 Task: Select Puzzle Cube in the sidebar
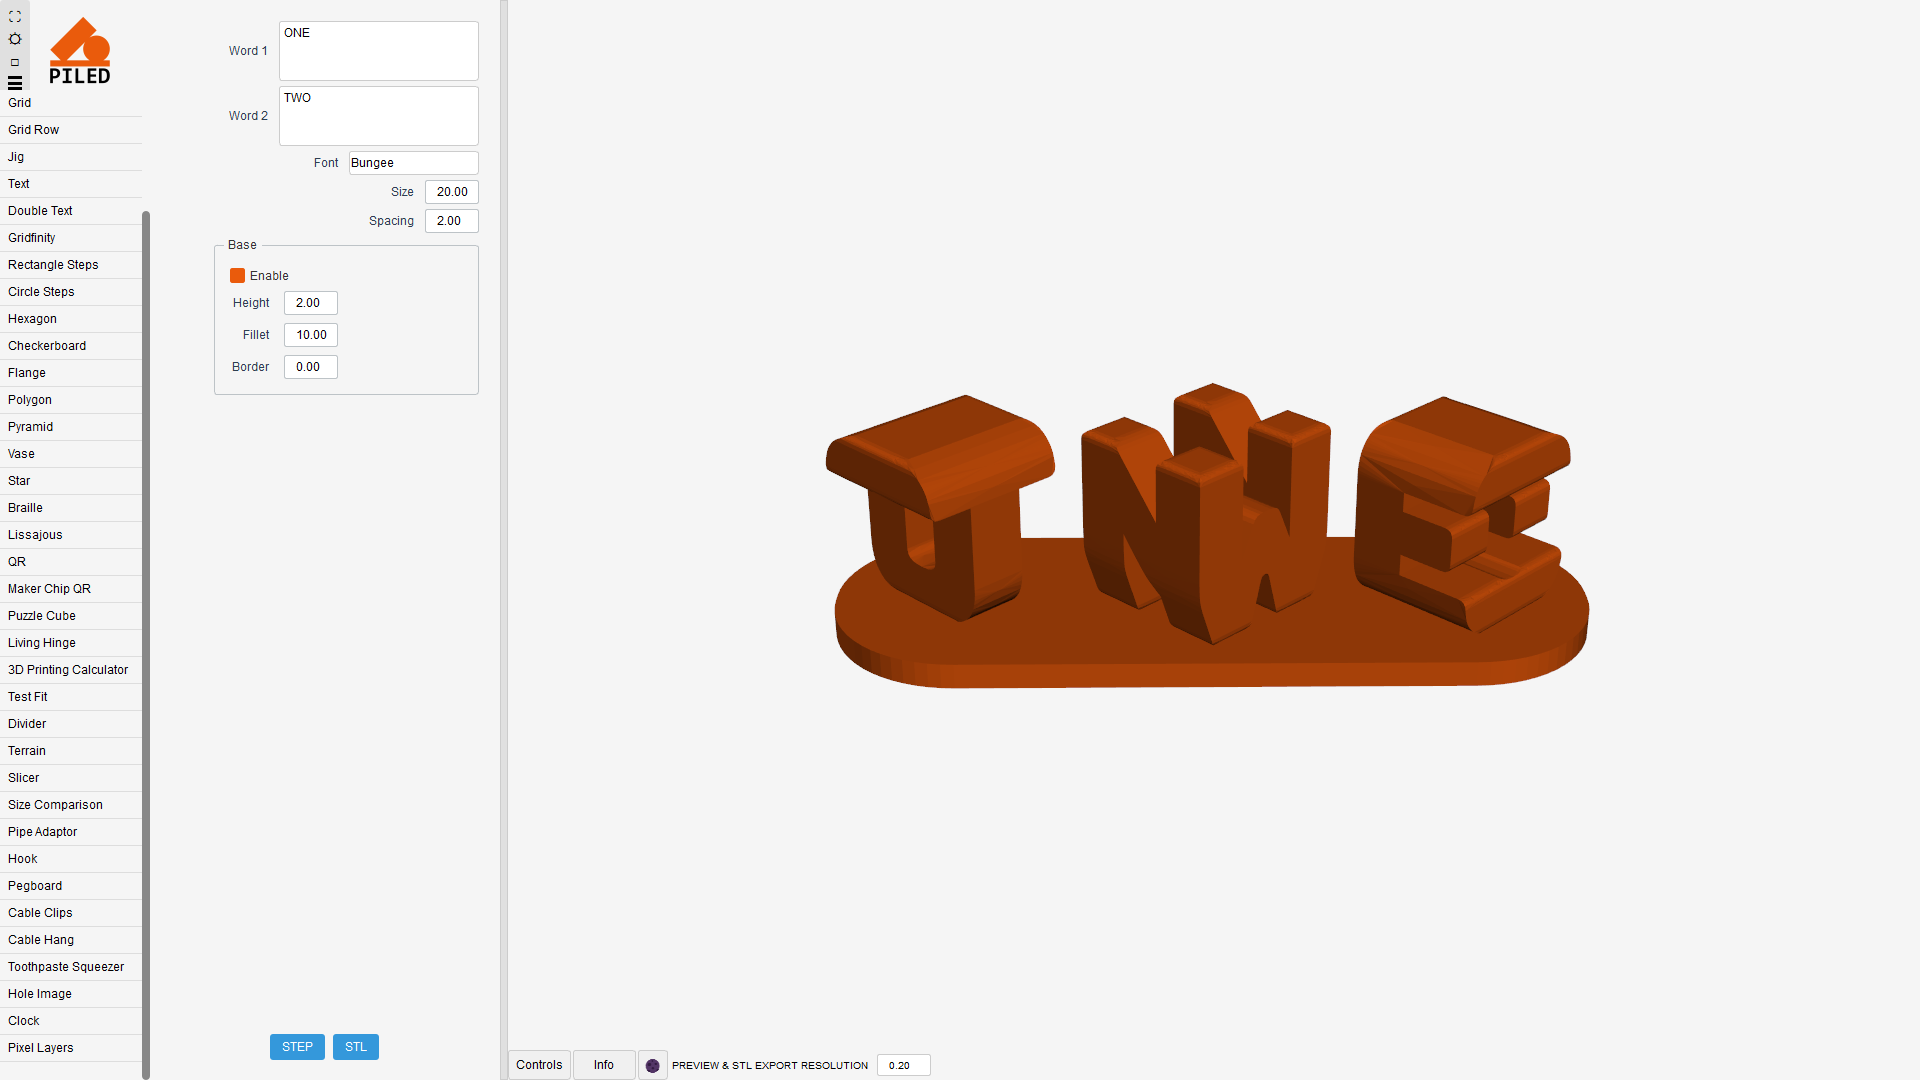[70, 616]
